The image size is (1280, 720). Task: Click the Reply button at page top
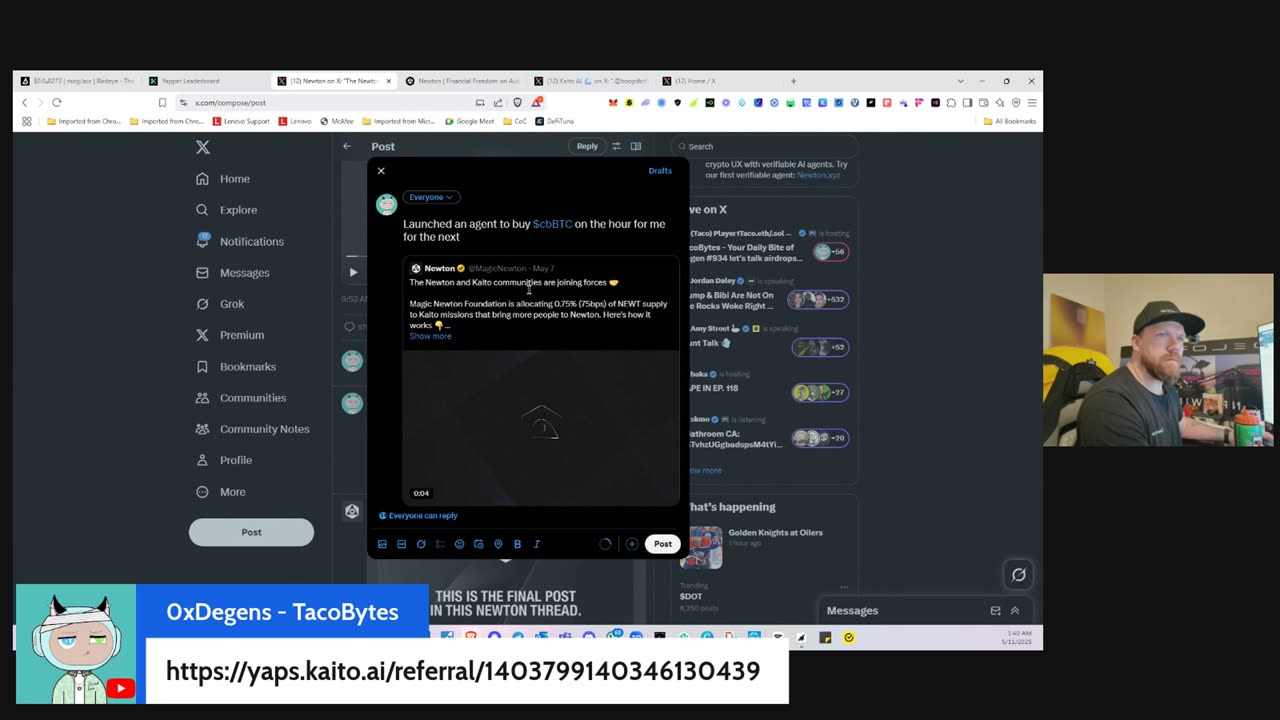587,146
